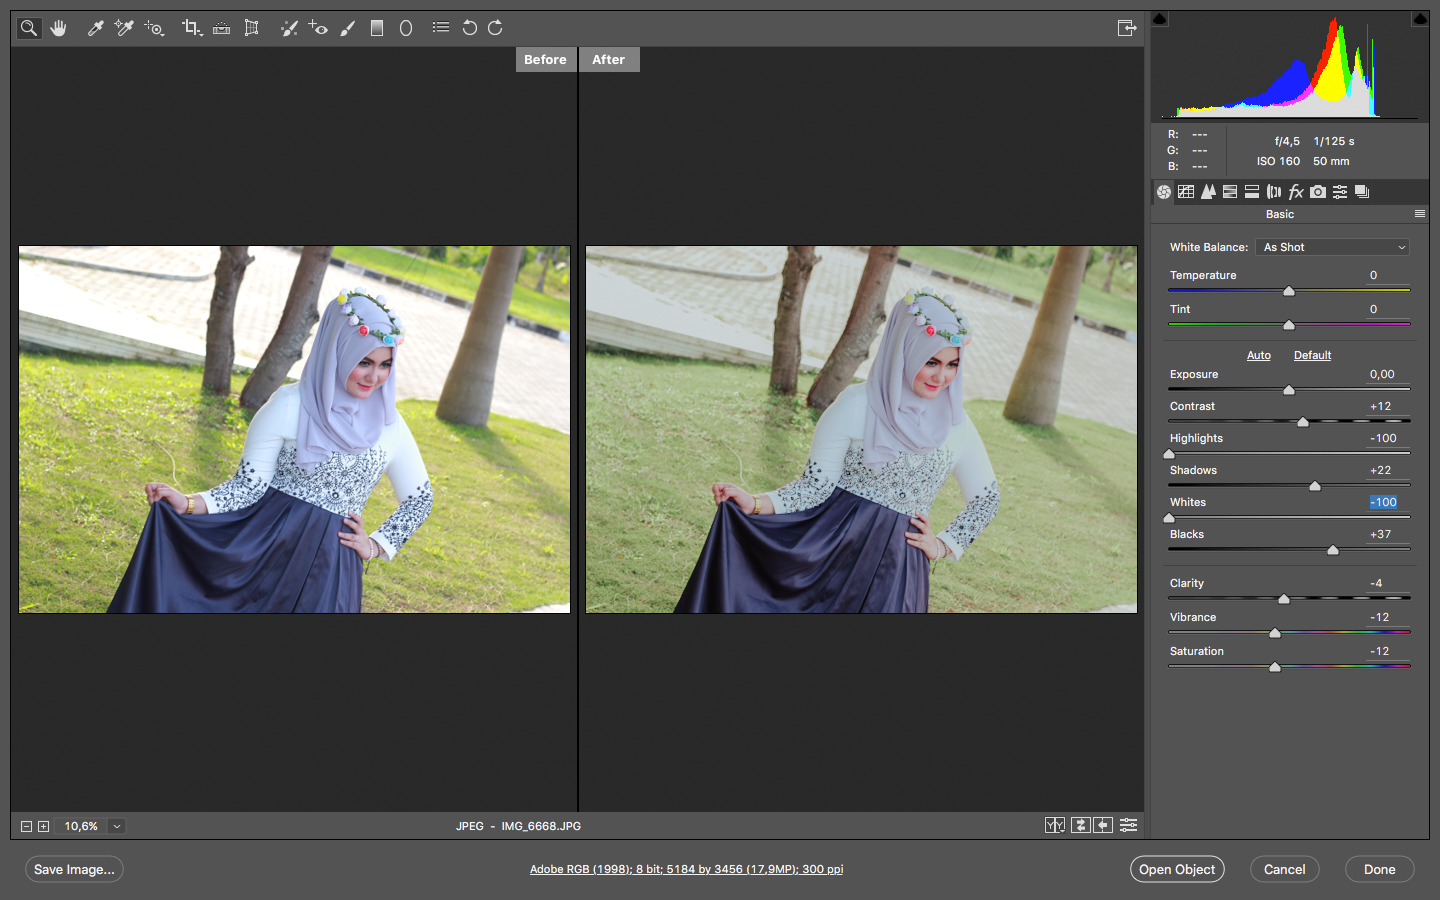
Task: Toggle the Before/After preview mode button
Action: click(1055, 825)
